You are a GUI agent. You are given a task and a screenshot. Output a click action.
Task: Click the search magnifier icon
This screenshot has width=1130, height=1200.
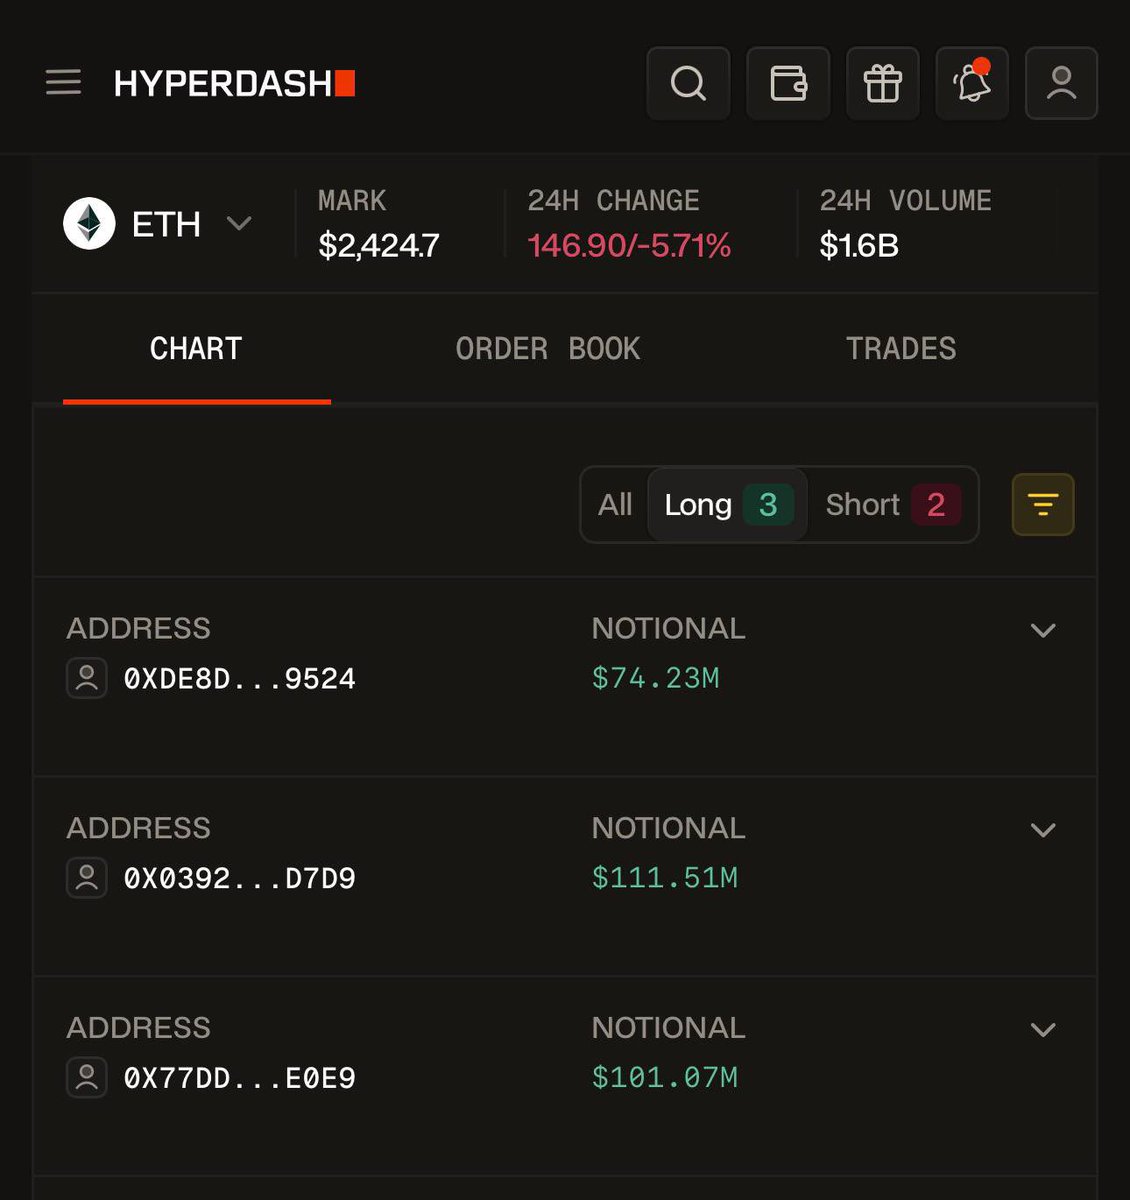pos(688,83)
